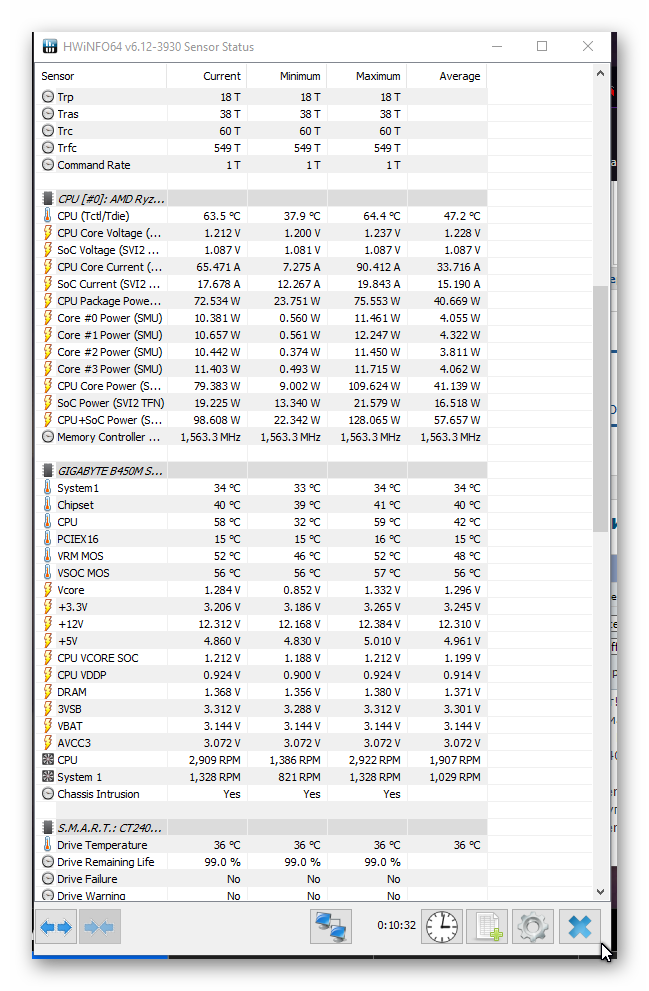Select the Core #3 Power (SMU) row

pyautogui.click(x=262, y=369)
